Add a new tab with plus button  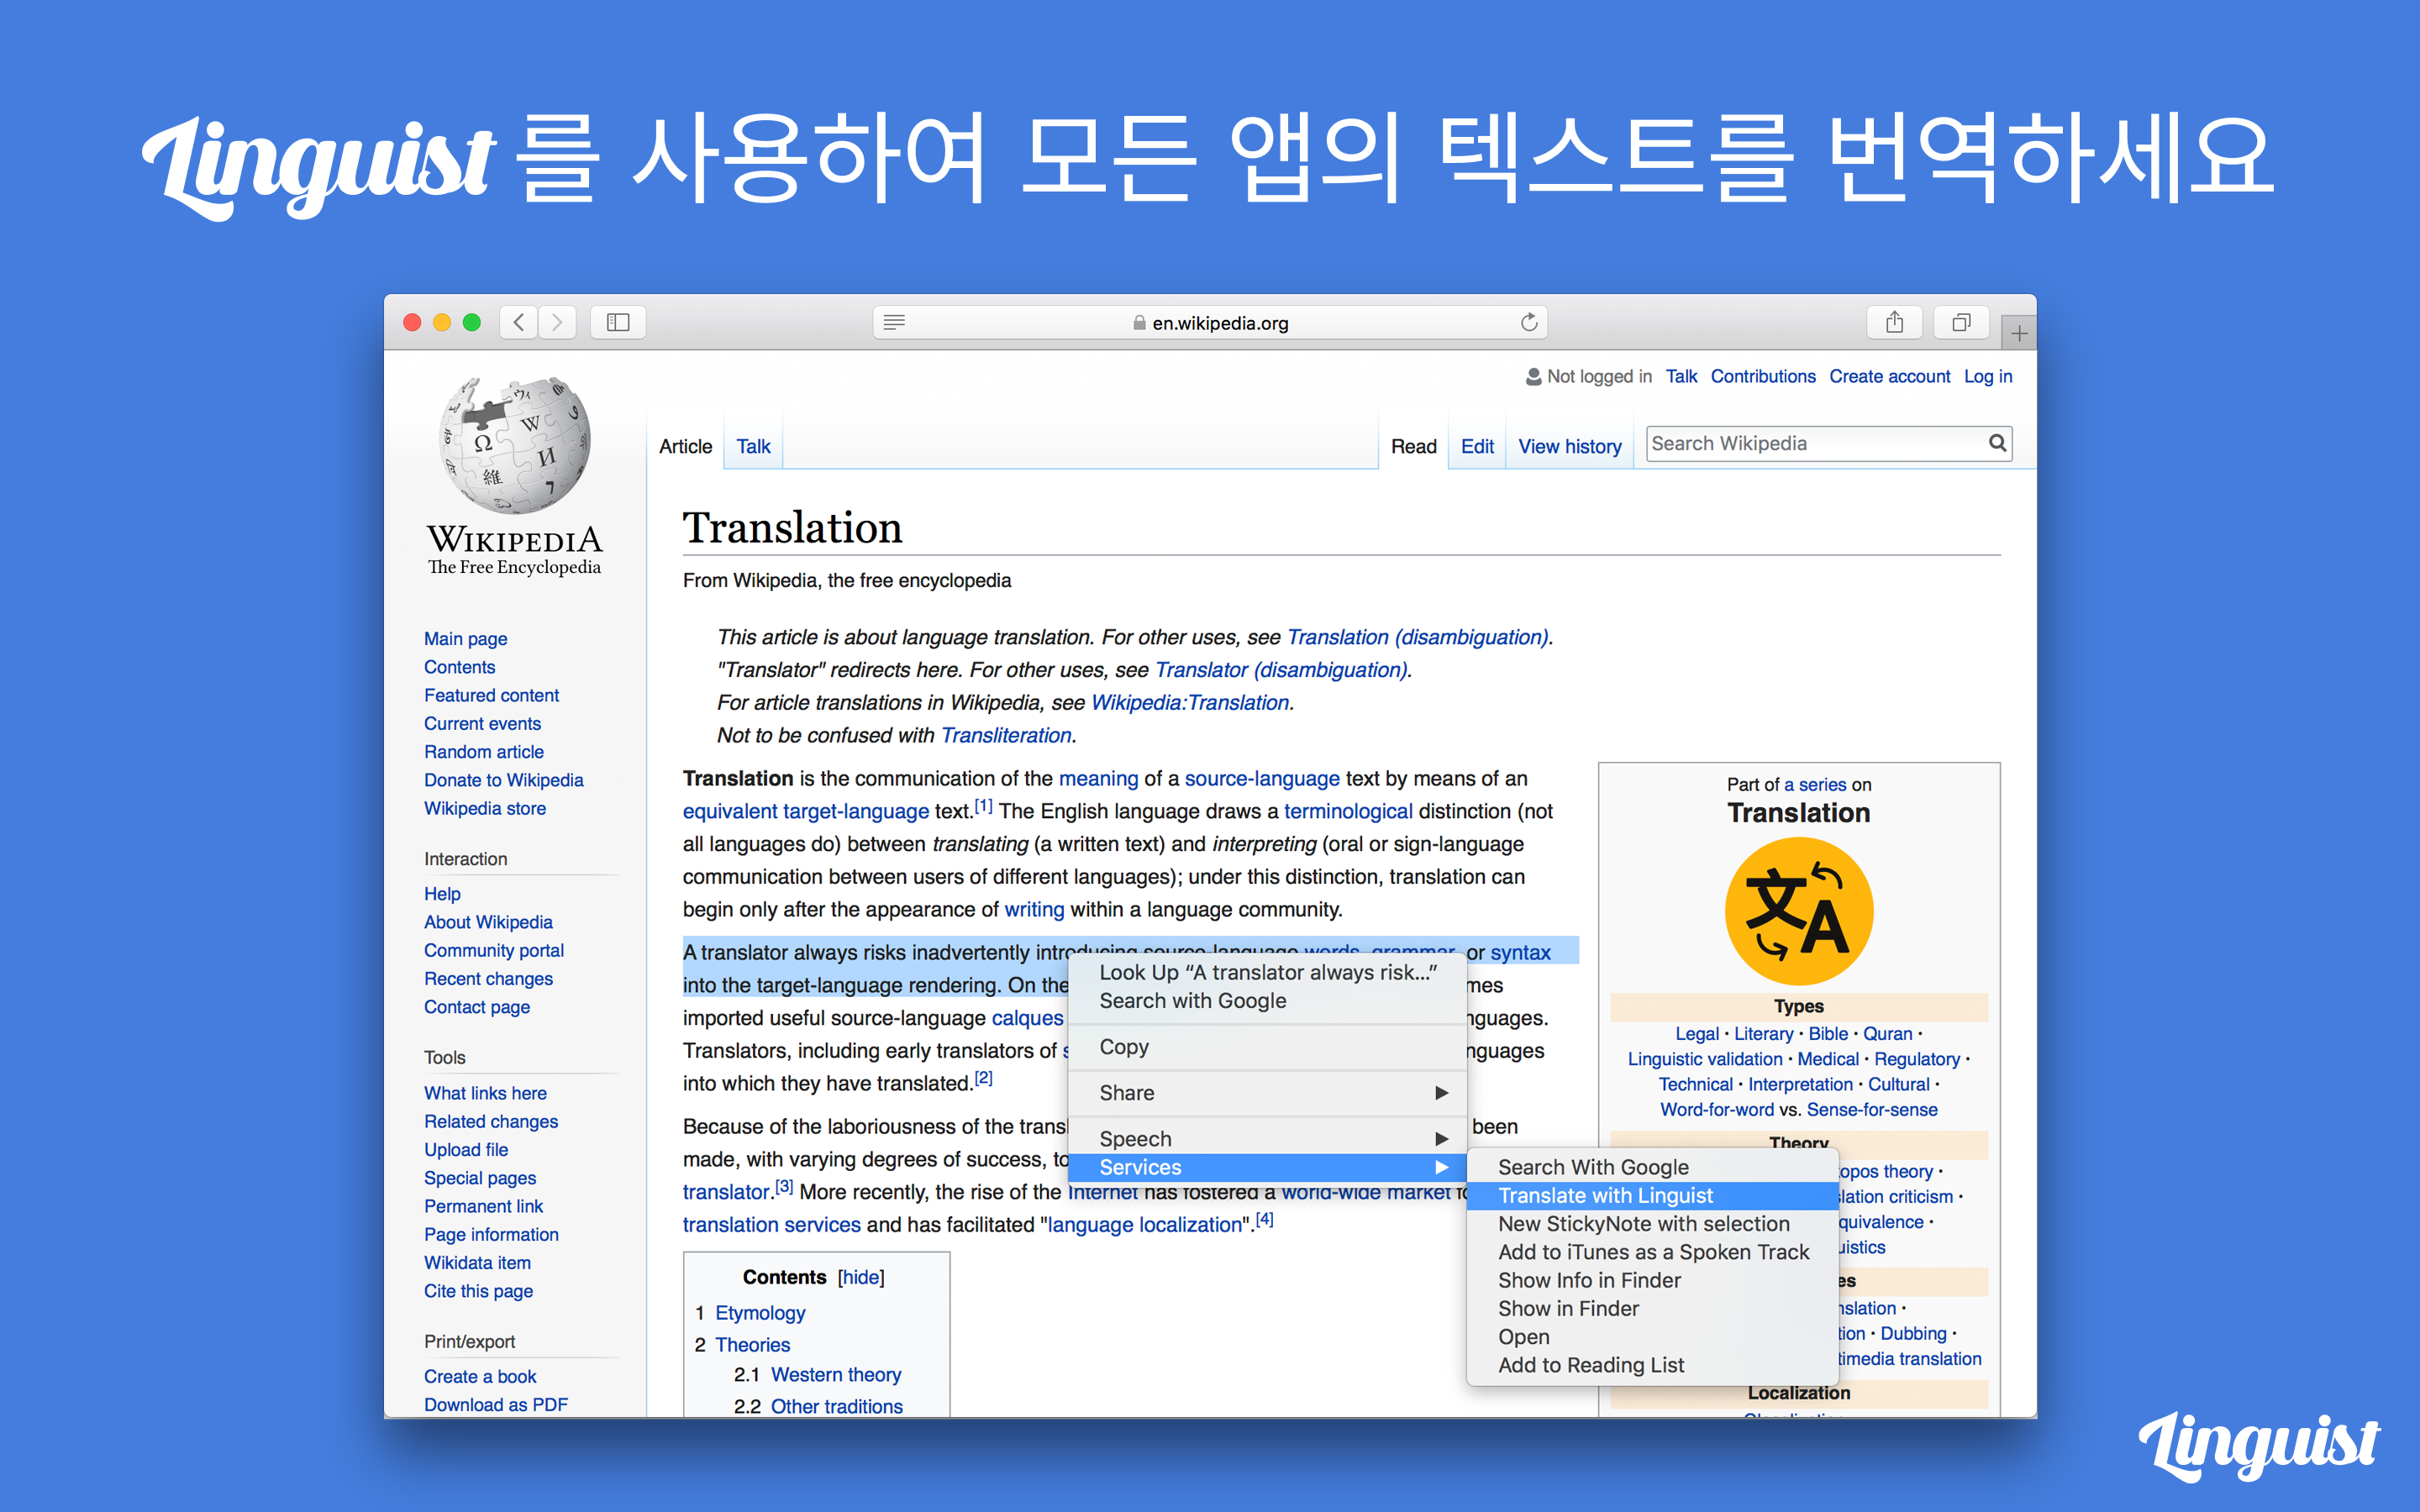pyautogui.click(x=2019, y=333)
